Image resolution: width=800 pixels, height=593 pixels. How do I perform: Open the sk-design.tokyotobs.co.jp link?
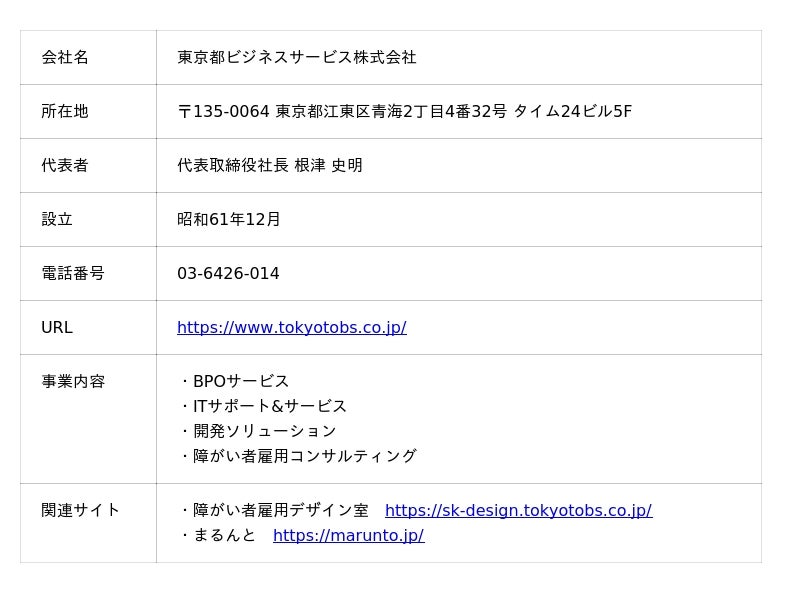point(518,511)
